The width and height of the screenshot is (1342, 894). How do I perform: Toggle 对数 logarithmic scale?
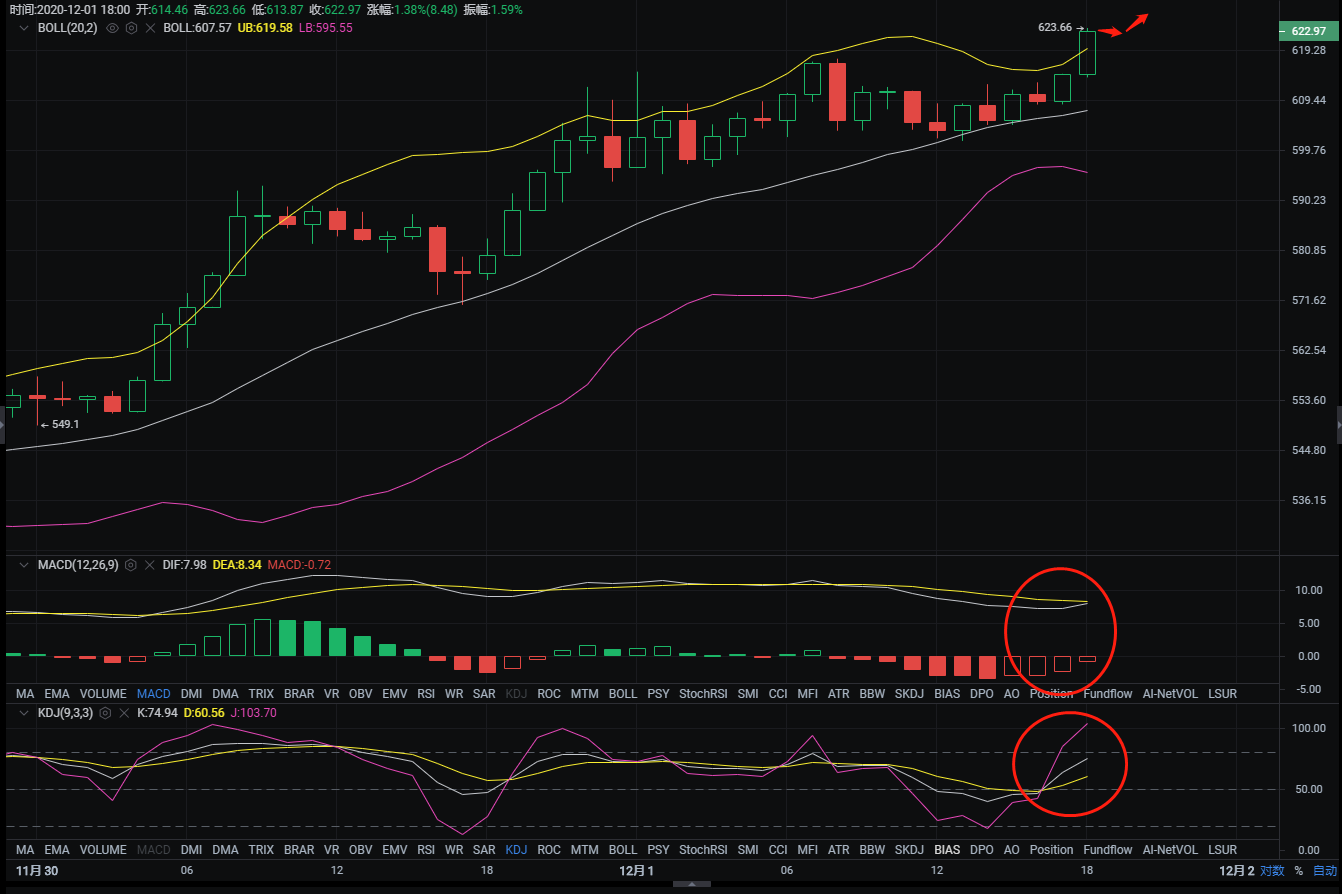pos(1272,871)
